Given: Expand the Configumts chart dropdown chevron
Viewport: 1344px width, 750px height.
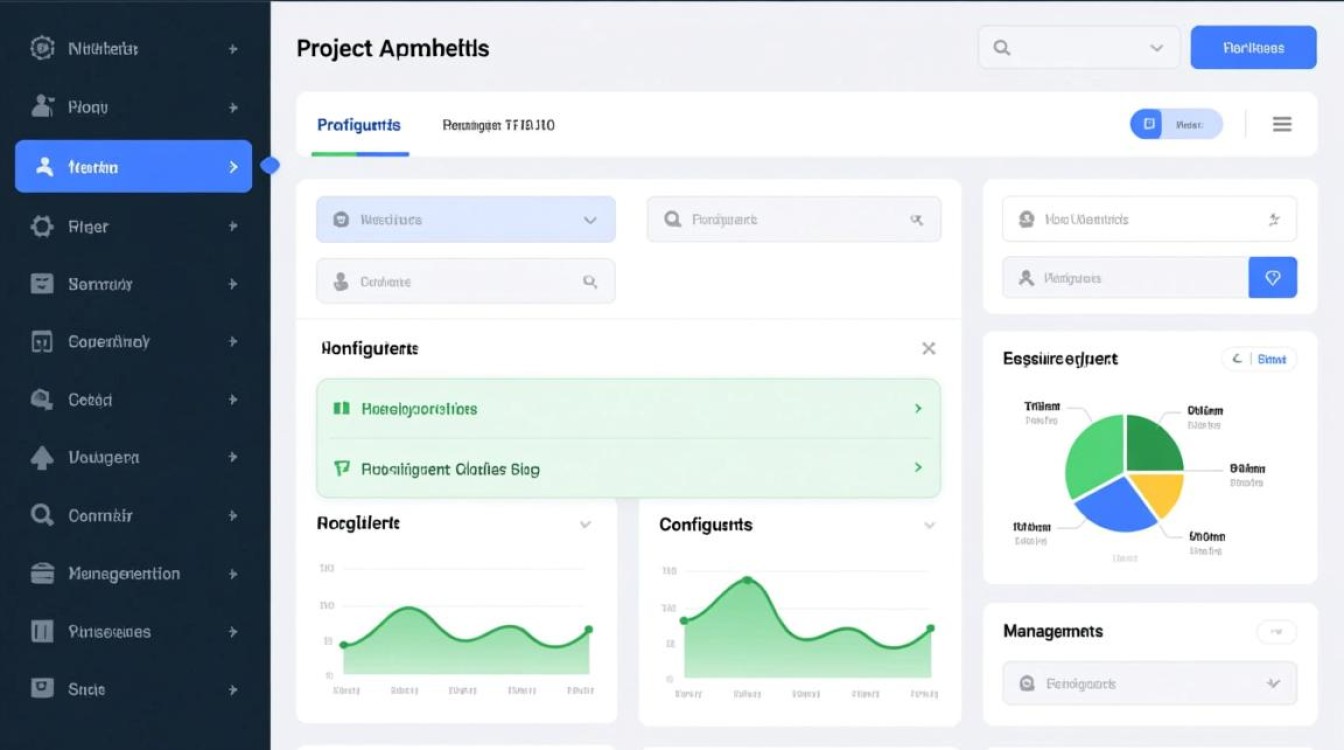Looking at the screenshot, I should 929,525.
